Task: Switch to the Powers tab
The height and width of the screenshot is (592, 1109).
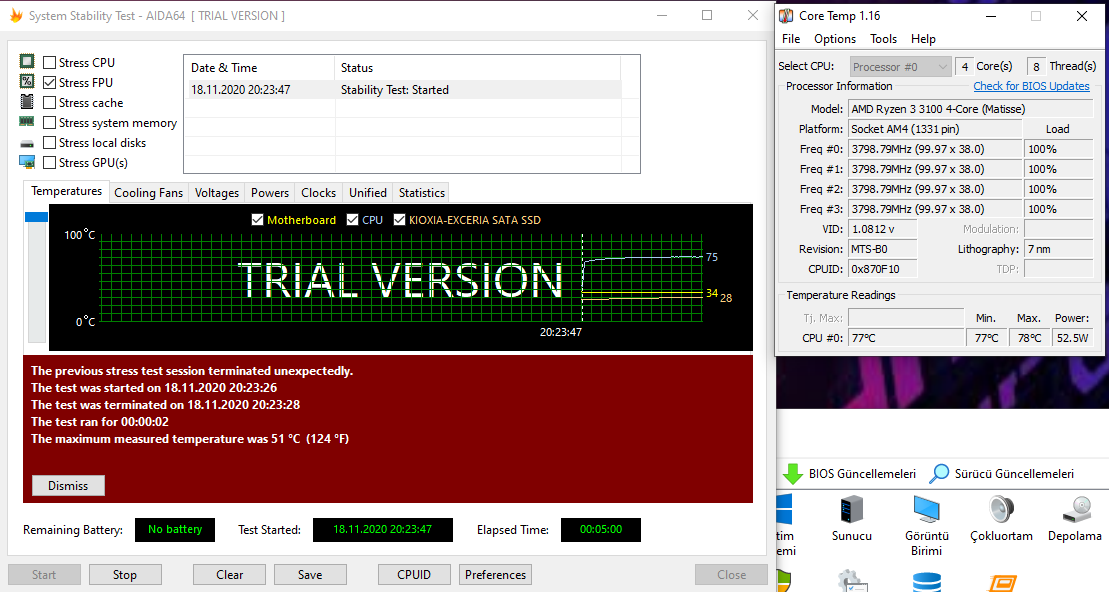Action: click(269, 192)
